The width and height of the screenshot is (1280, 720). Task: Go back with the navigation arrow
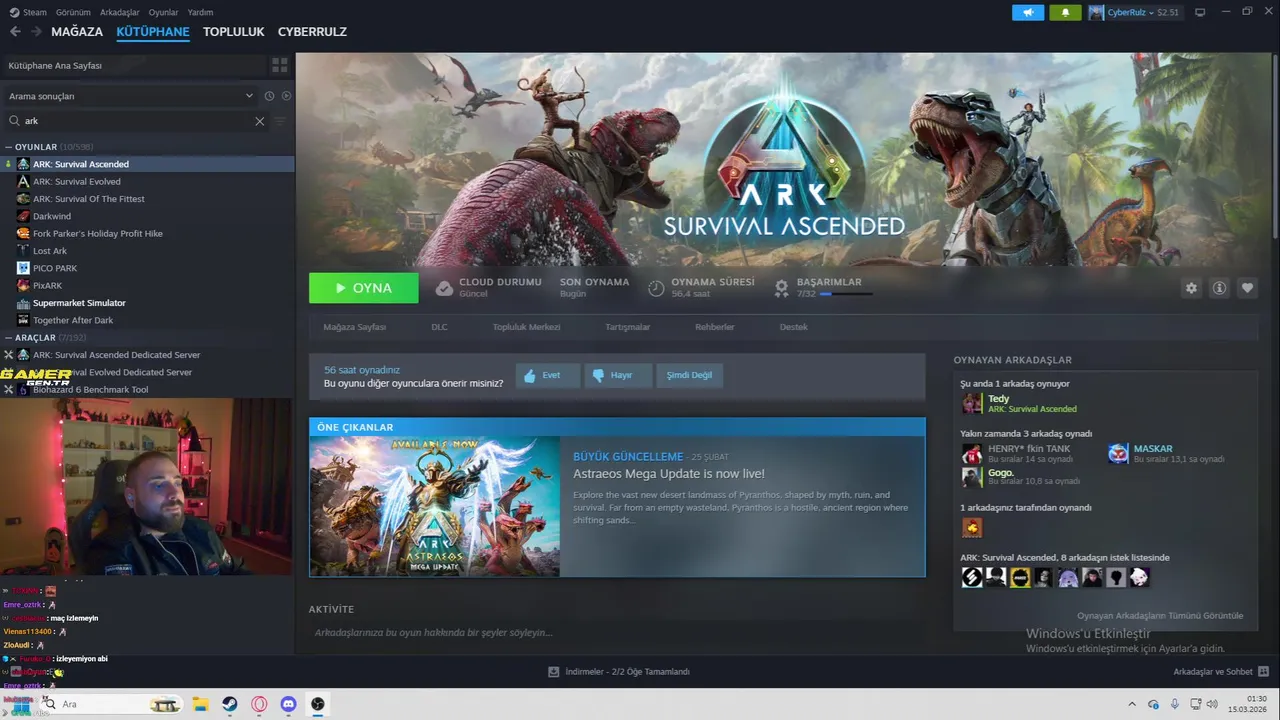coord(15,32)
